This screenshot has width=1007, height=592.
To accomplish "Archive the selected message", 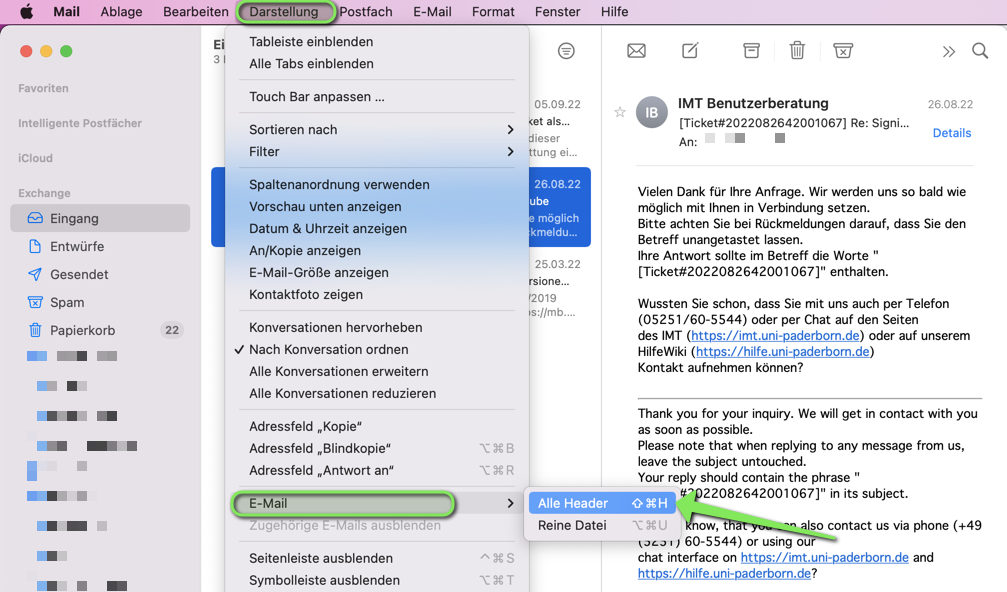I will (x=751, y=51).
